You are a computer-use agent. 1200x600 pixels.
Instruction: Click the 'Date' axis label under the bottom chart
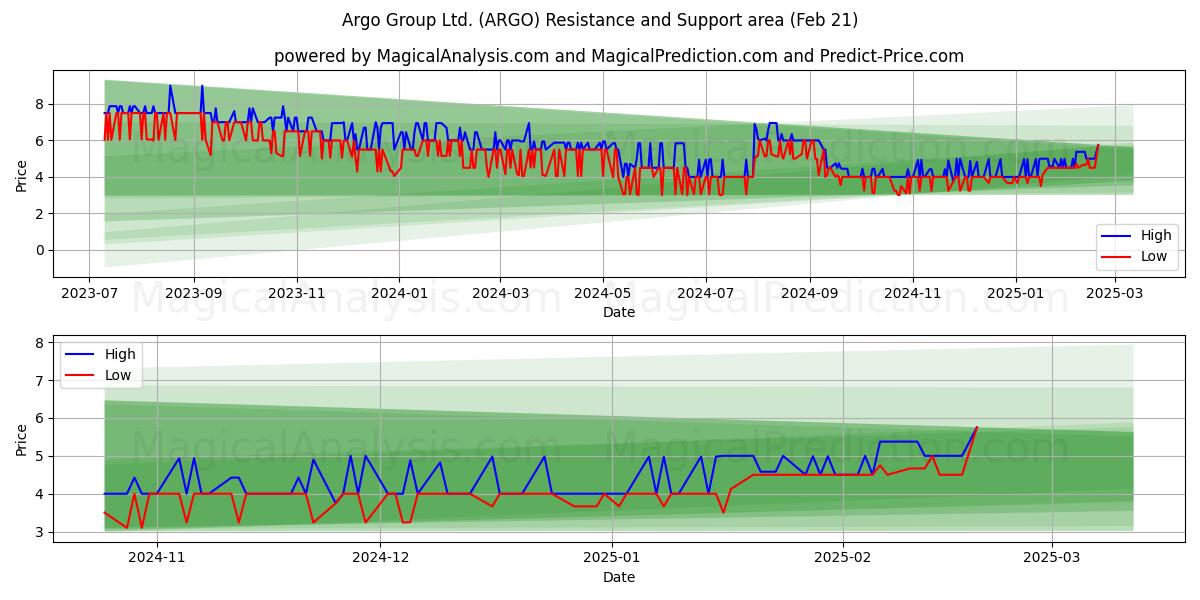coord(619,577)
